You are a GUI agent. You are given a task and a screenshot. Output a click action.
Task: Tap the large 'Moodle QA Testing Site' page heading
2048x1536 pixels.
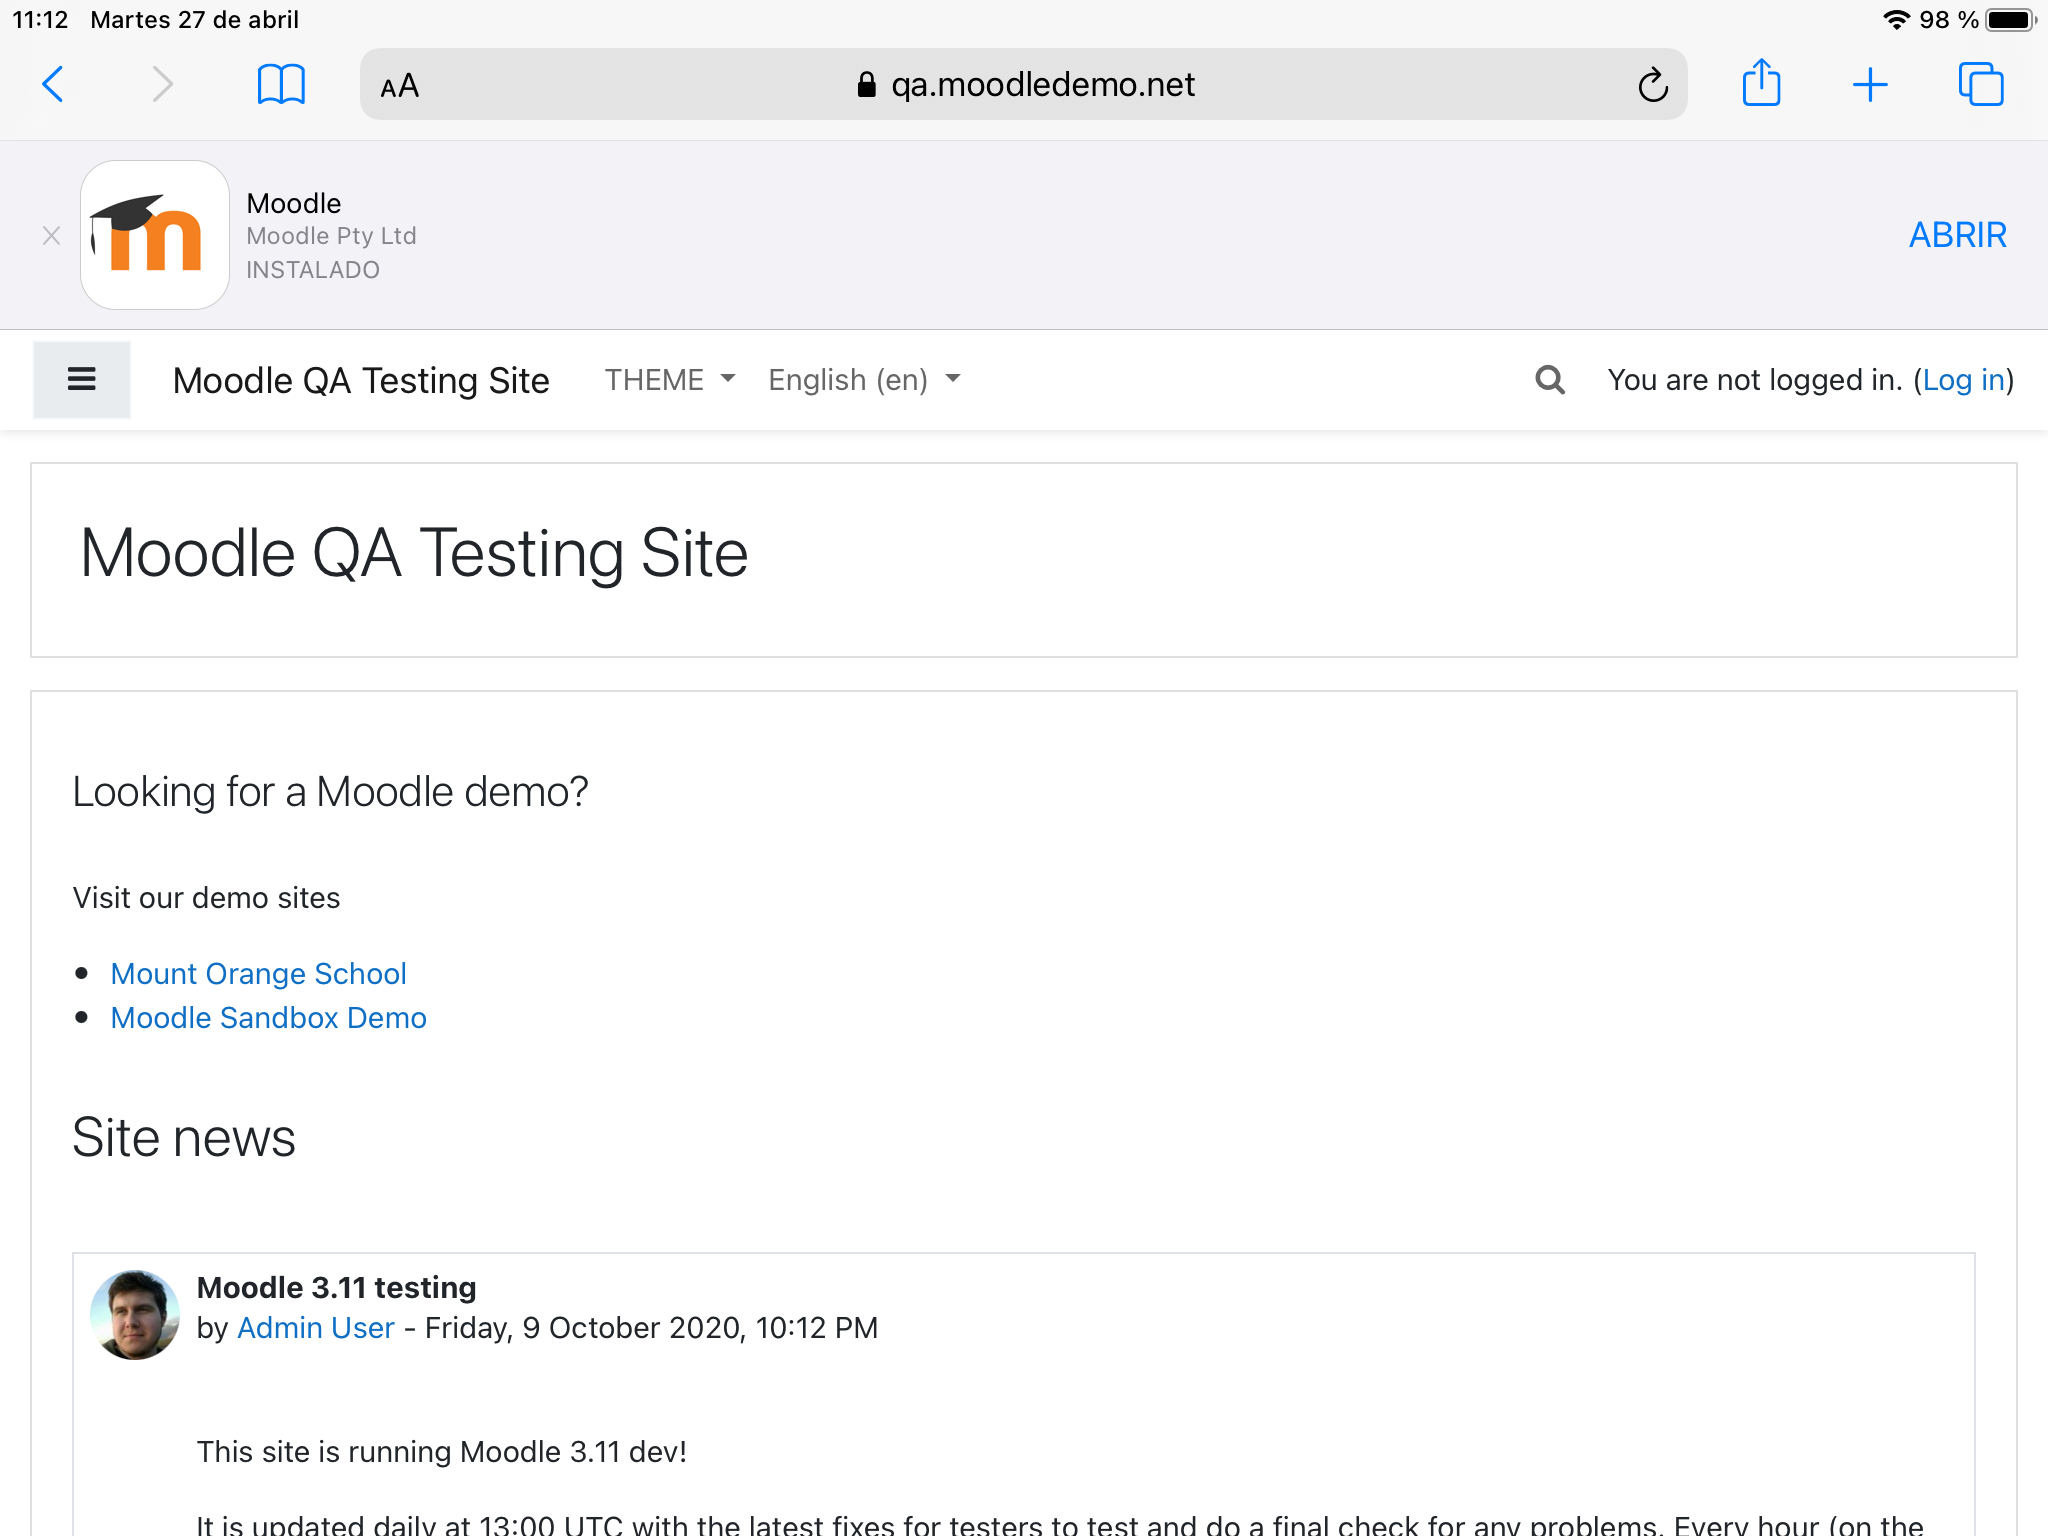414,553
